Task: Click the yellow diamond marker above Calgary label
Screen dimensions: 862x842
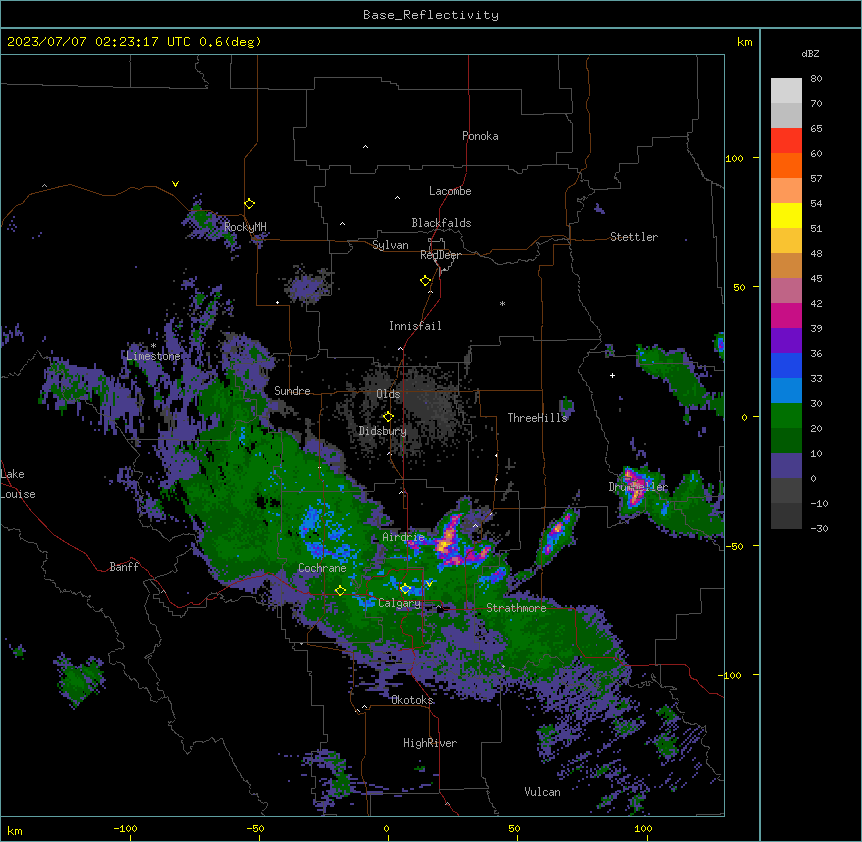Action: pos(405,589)
